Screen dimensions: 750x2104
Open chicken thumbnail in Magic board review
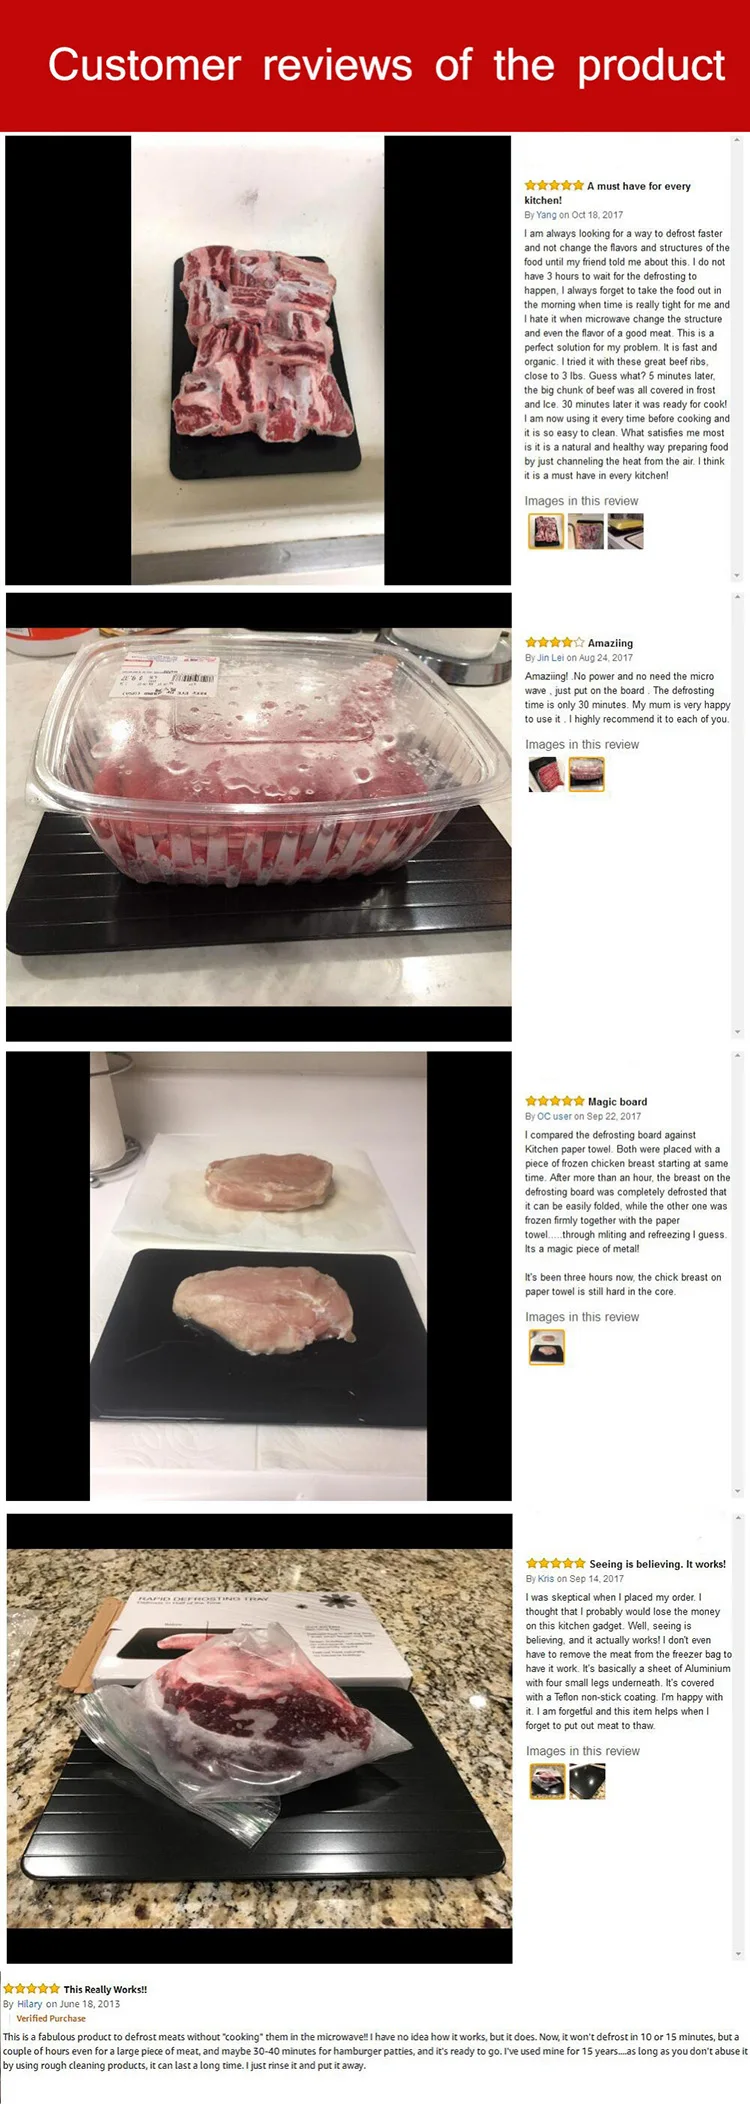(x=547, y=1348)
